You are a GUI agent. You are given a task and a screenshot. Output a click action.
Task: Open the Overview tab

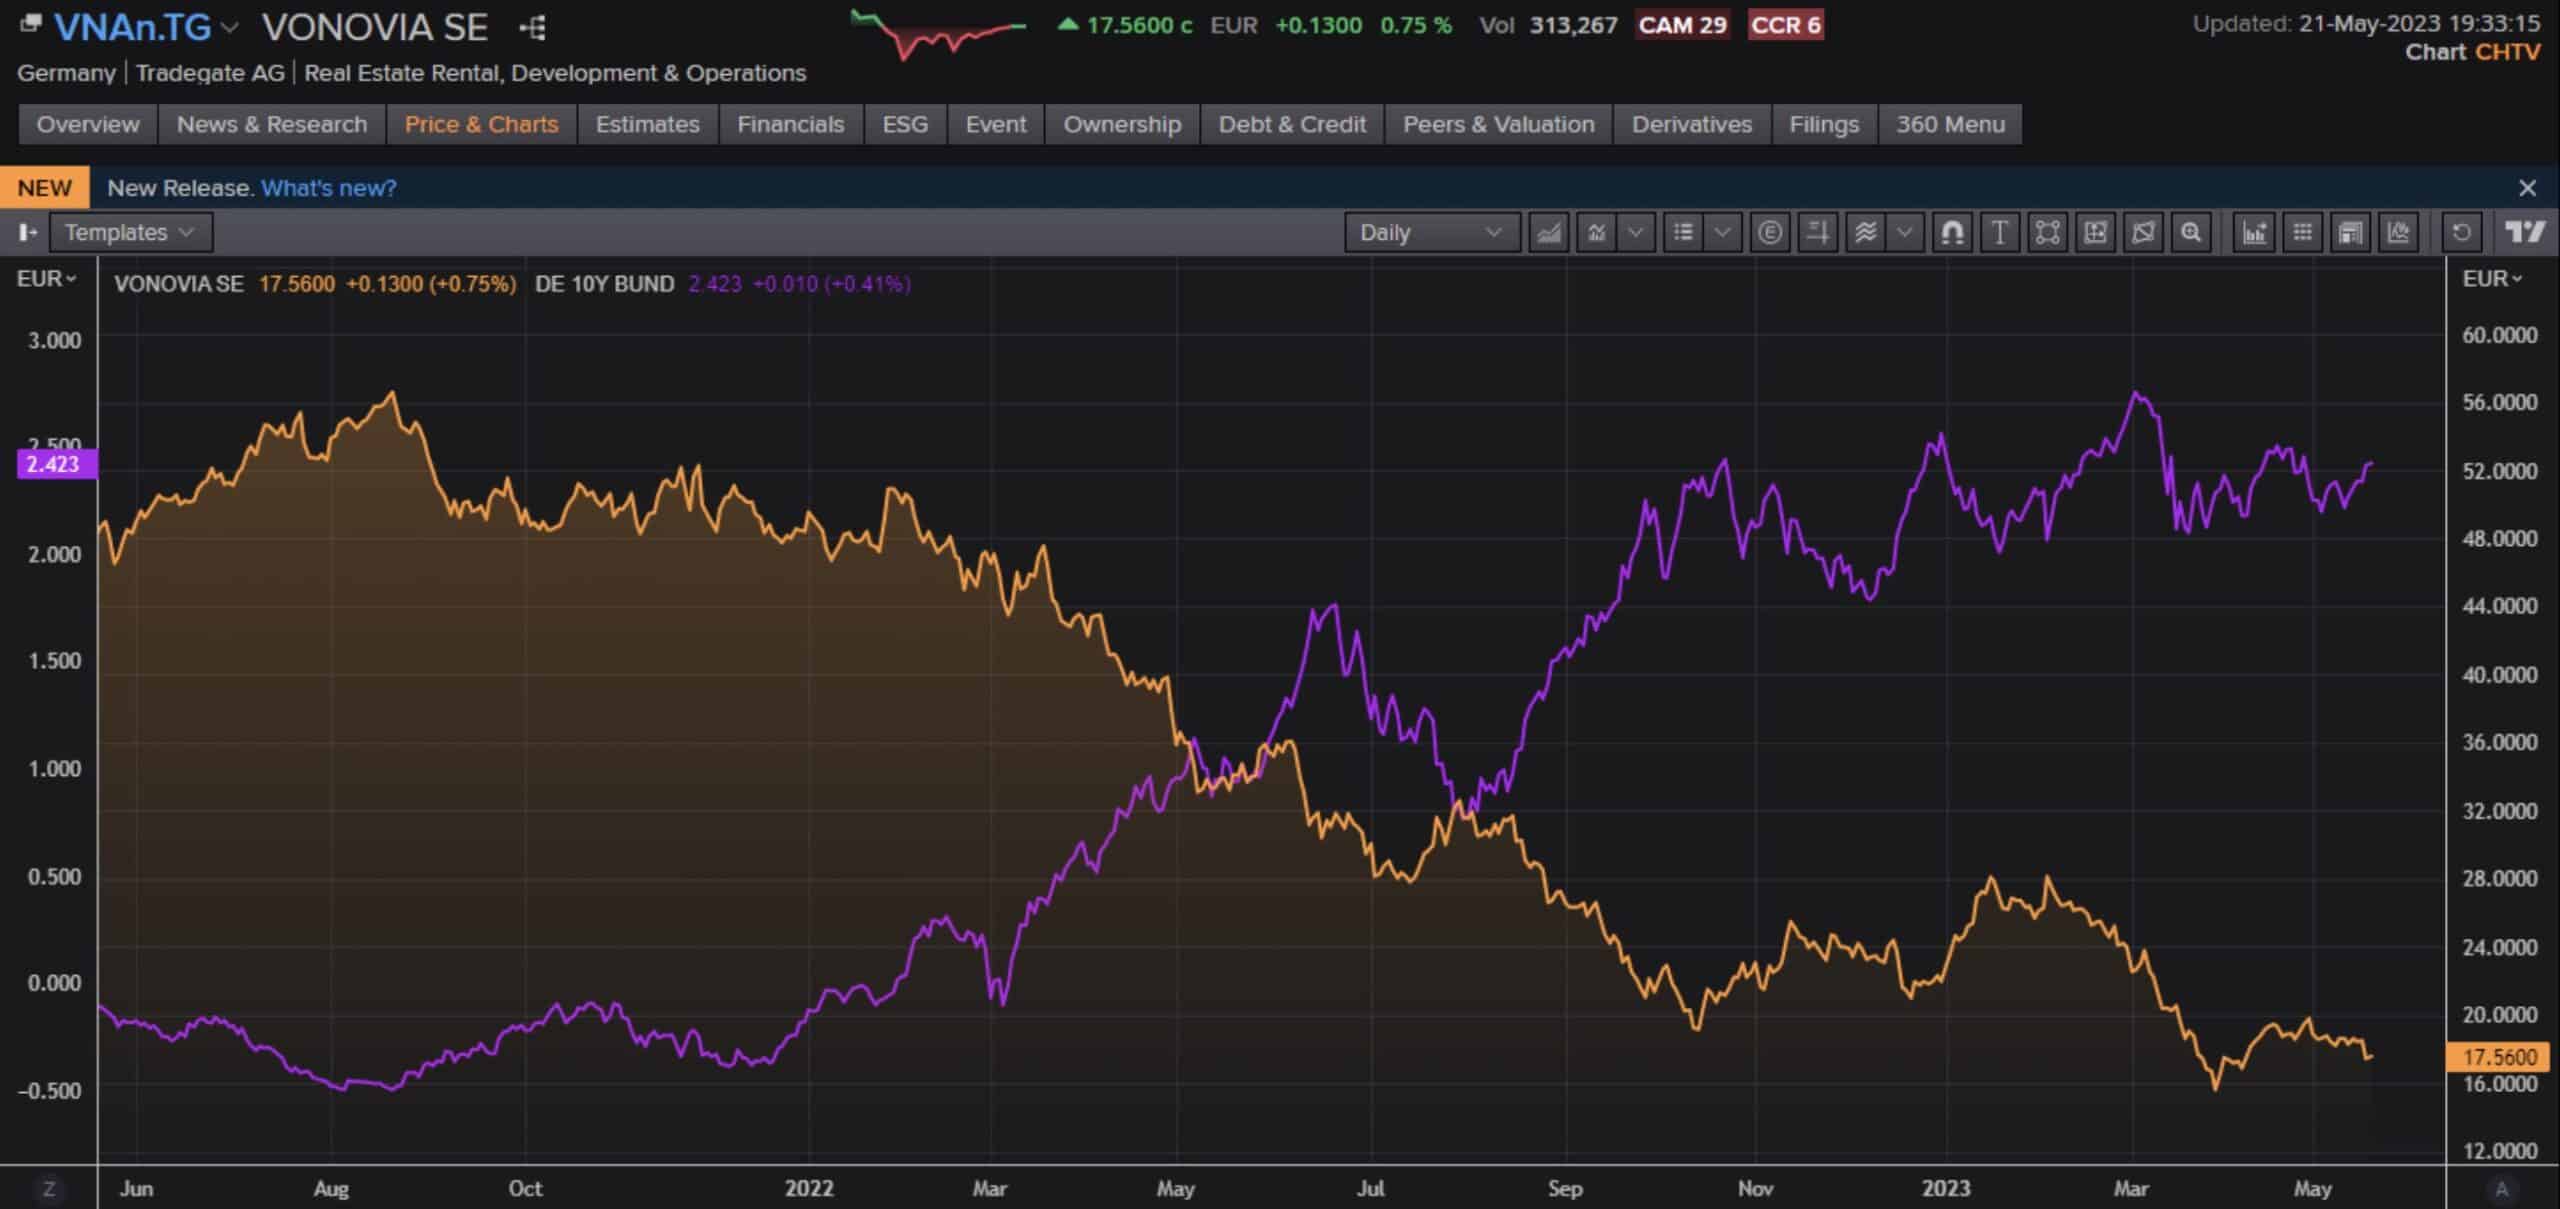pos(88,124)
